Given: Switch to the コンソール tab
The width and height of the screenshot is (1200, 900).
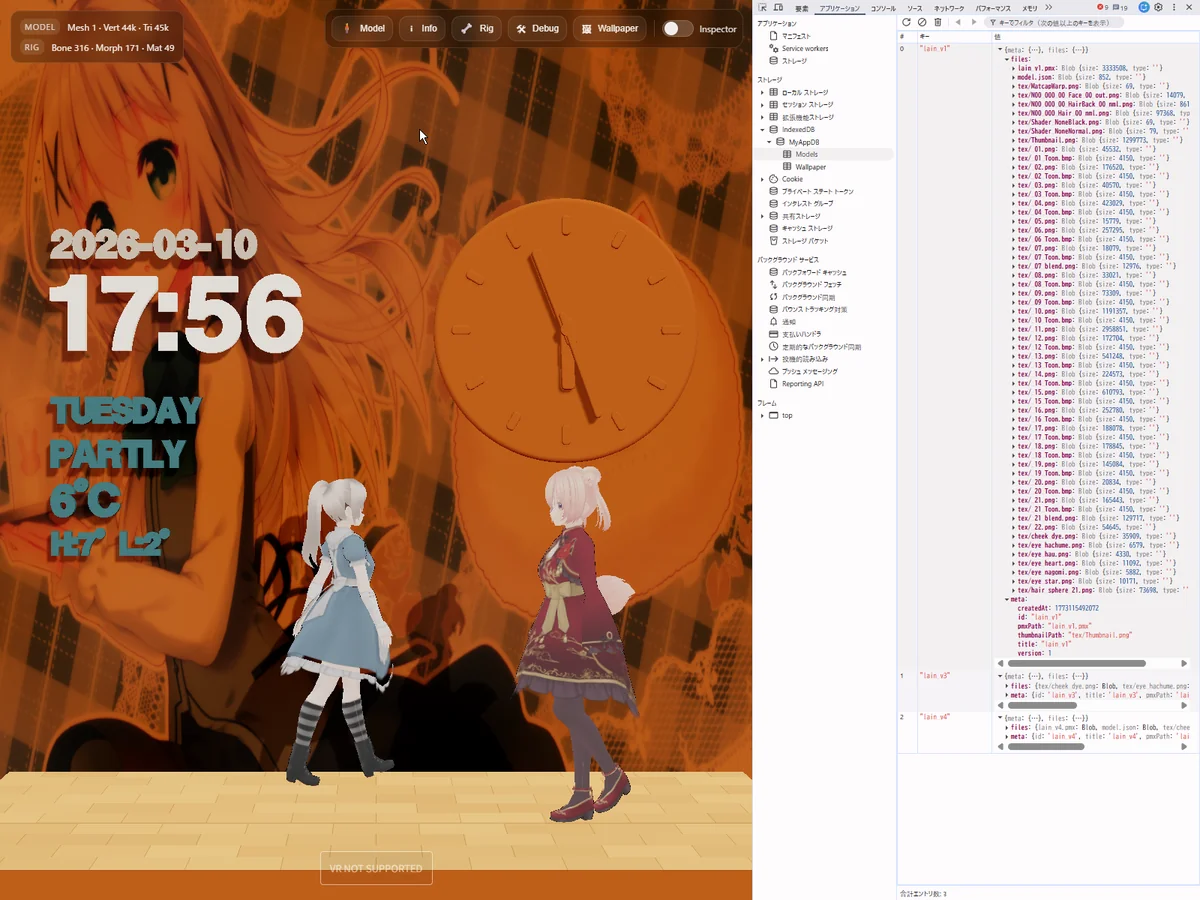Looking at the screenshot, I should point(883,8).
